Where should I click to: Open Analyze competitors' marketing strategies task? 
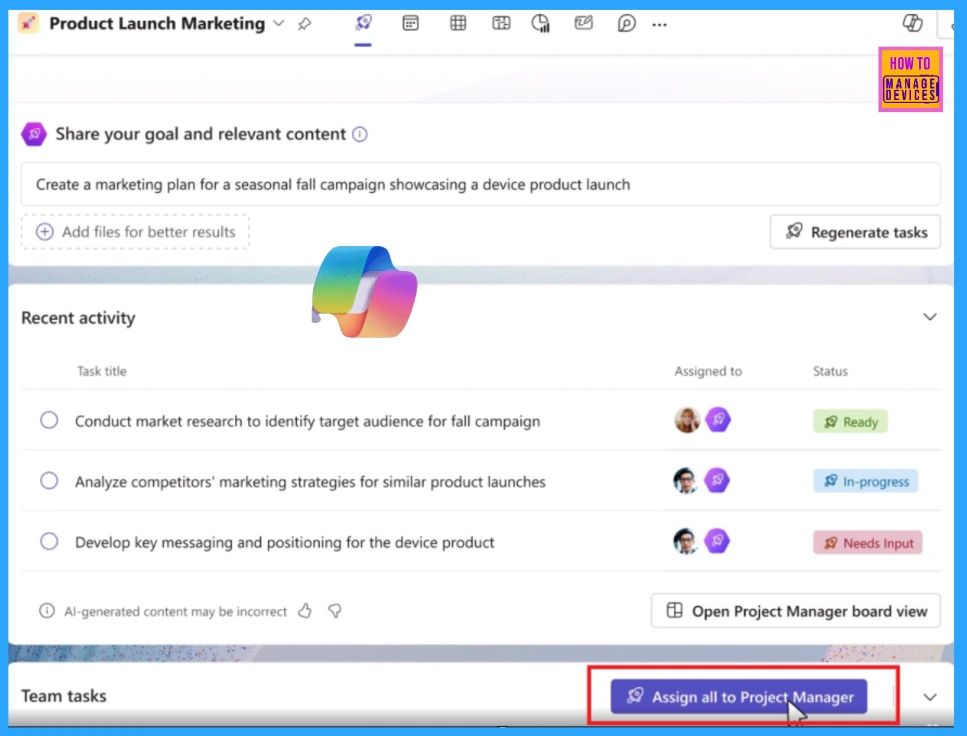coord(310,482)
